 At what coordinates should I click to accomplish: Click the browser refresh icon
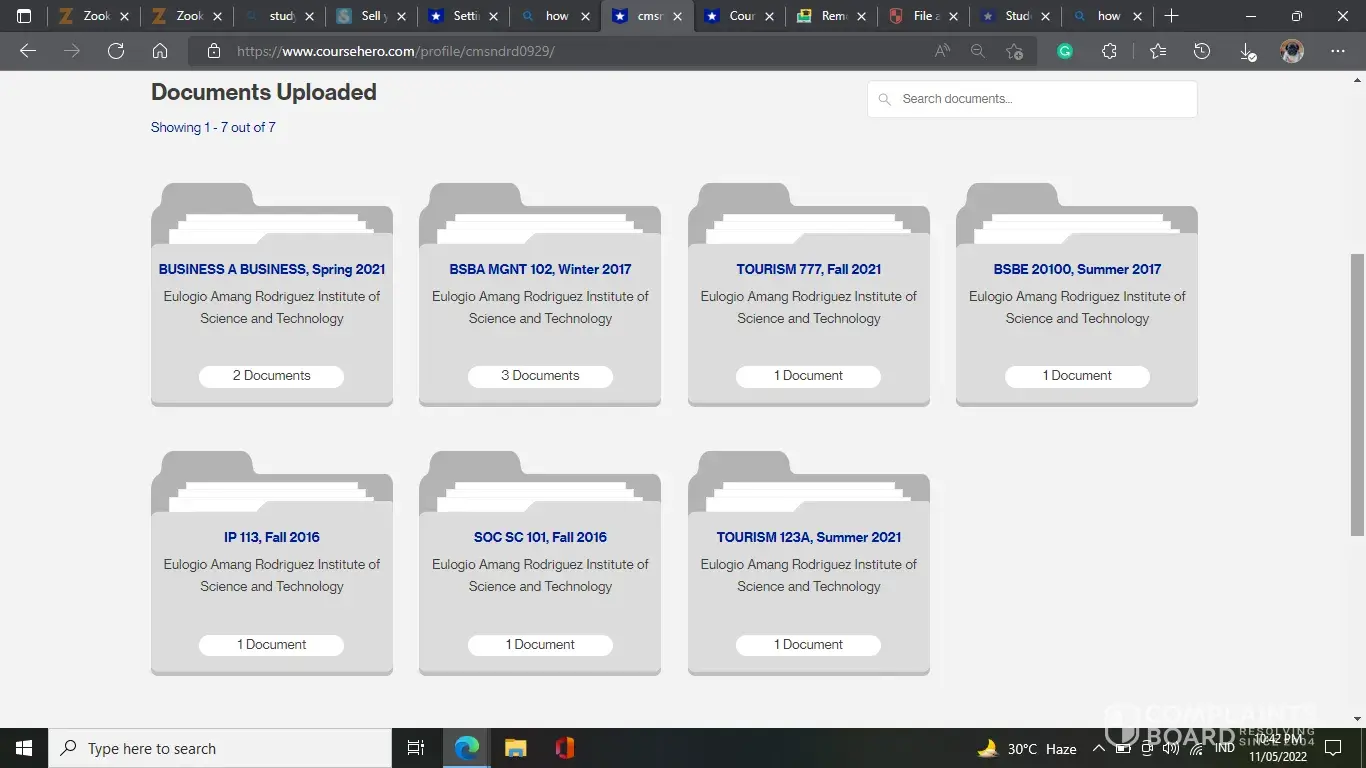click(x=116, y=51)
